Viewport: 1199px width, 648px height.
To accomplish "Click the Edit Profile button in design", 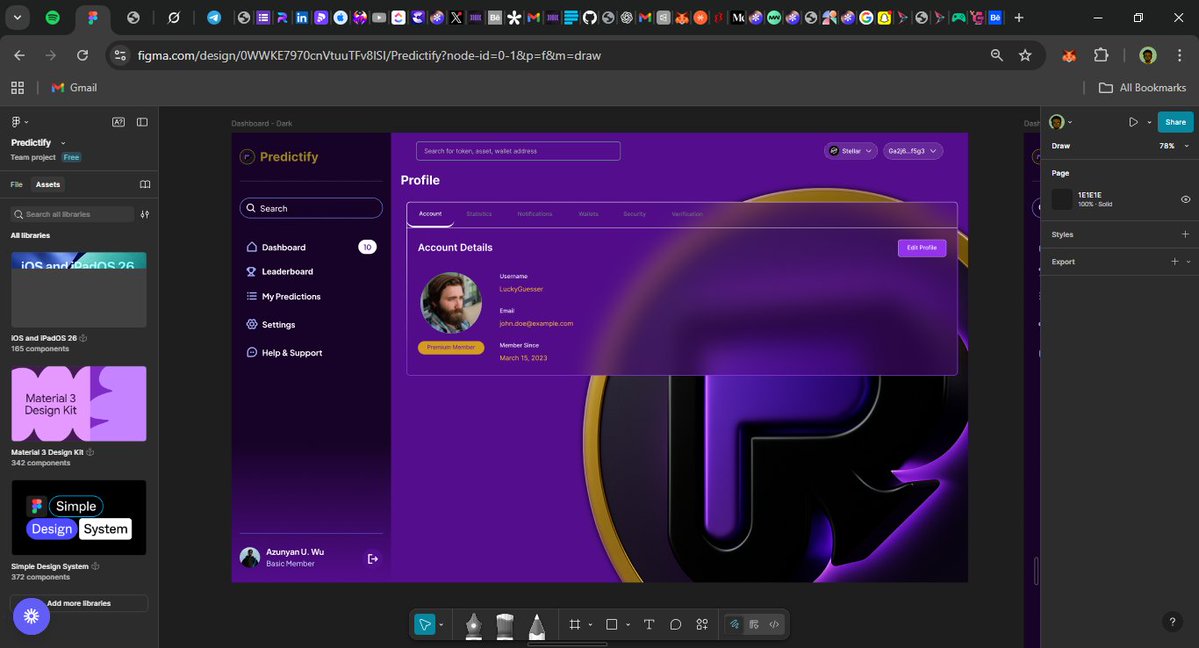I will 921,248.
